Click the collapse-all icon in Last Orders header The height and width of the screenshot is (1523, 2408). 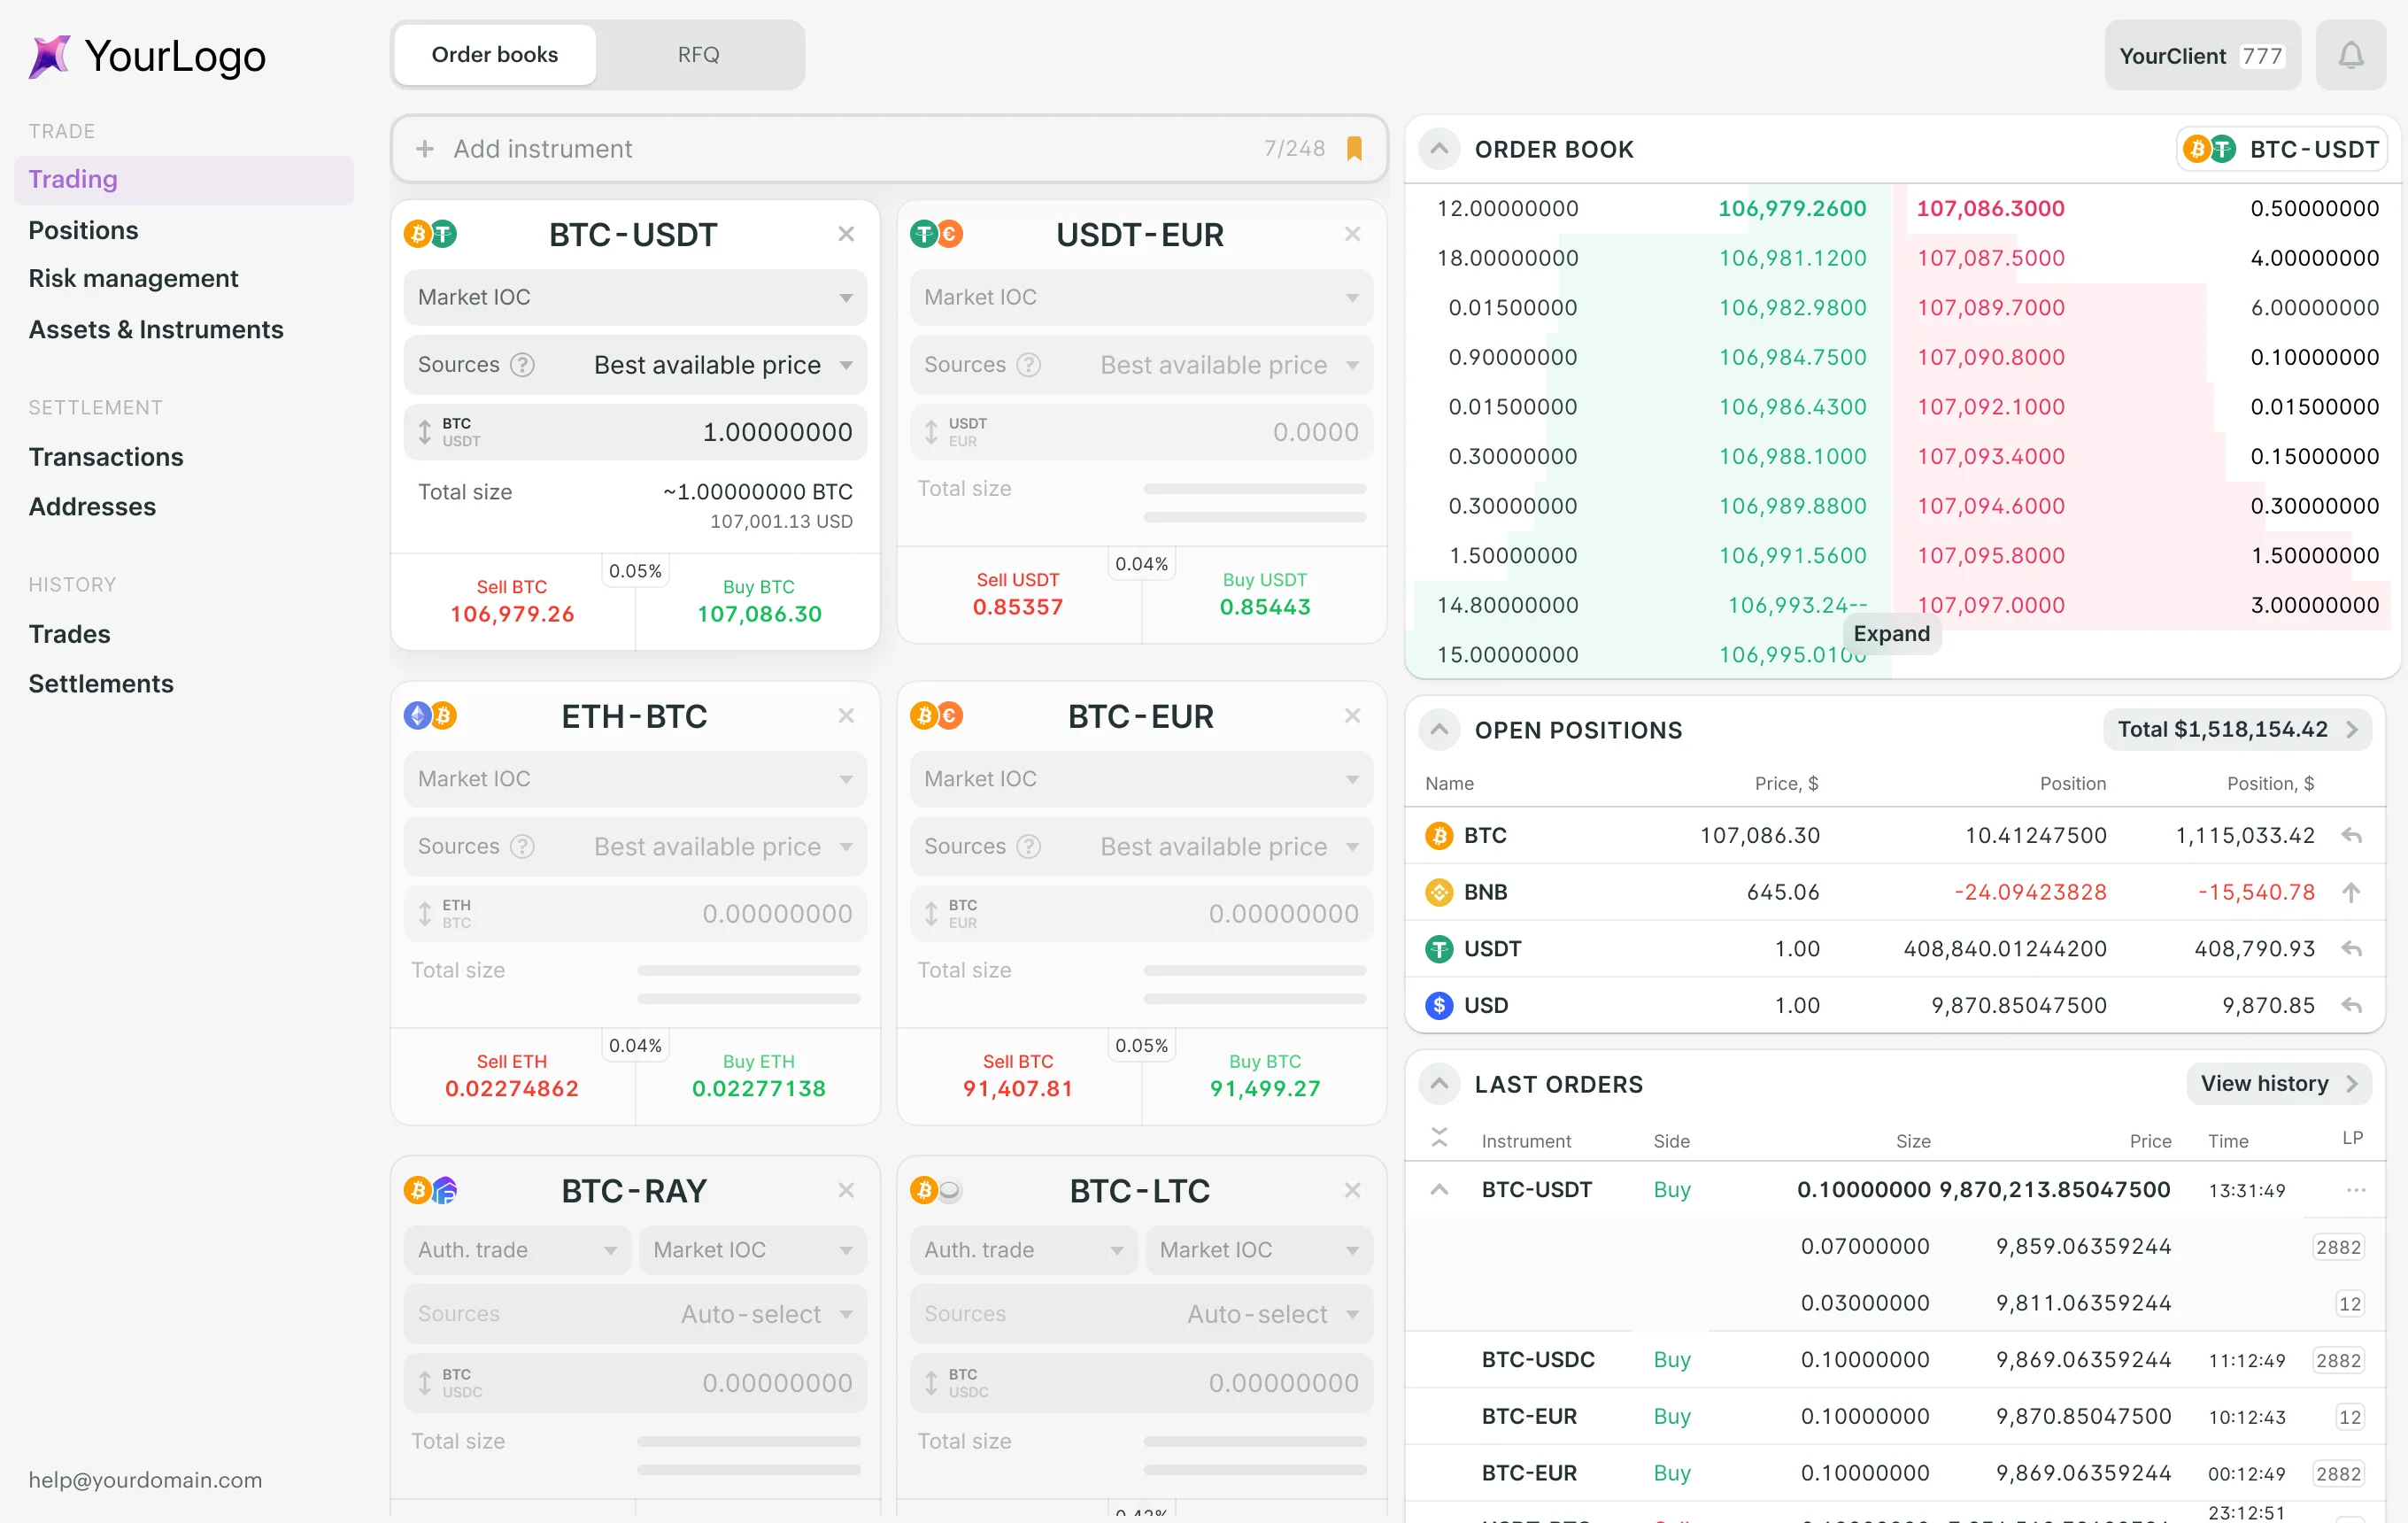pyautogui.click(x=1439, y=1137)
